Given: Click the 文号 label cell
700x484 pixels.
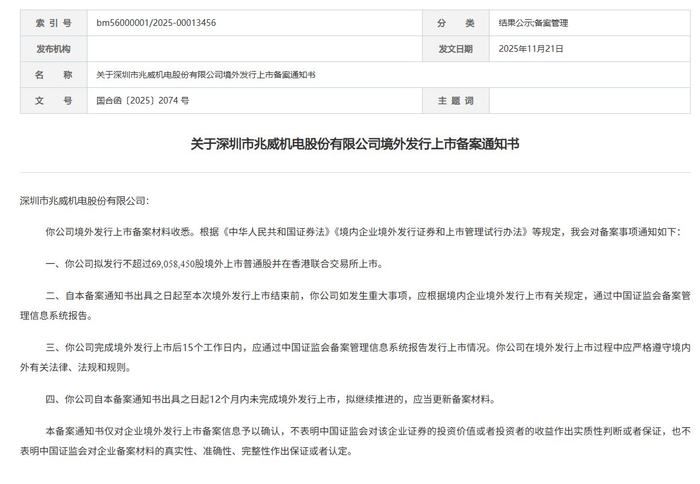Looking at the screenshot, I should tap(54, 100).
